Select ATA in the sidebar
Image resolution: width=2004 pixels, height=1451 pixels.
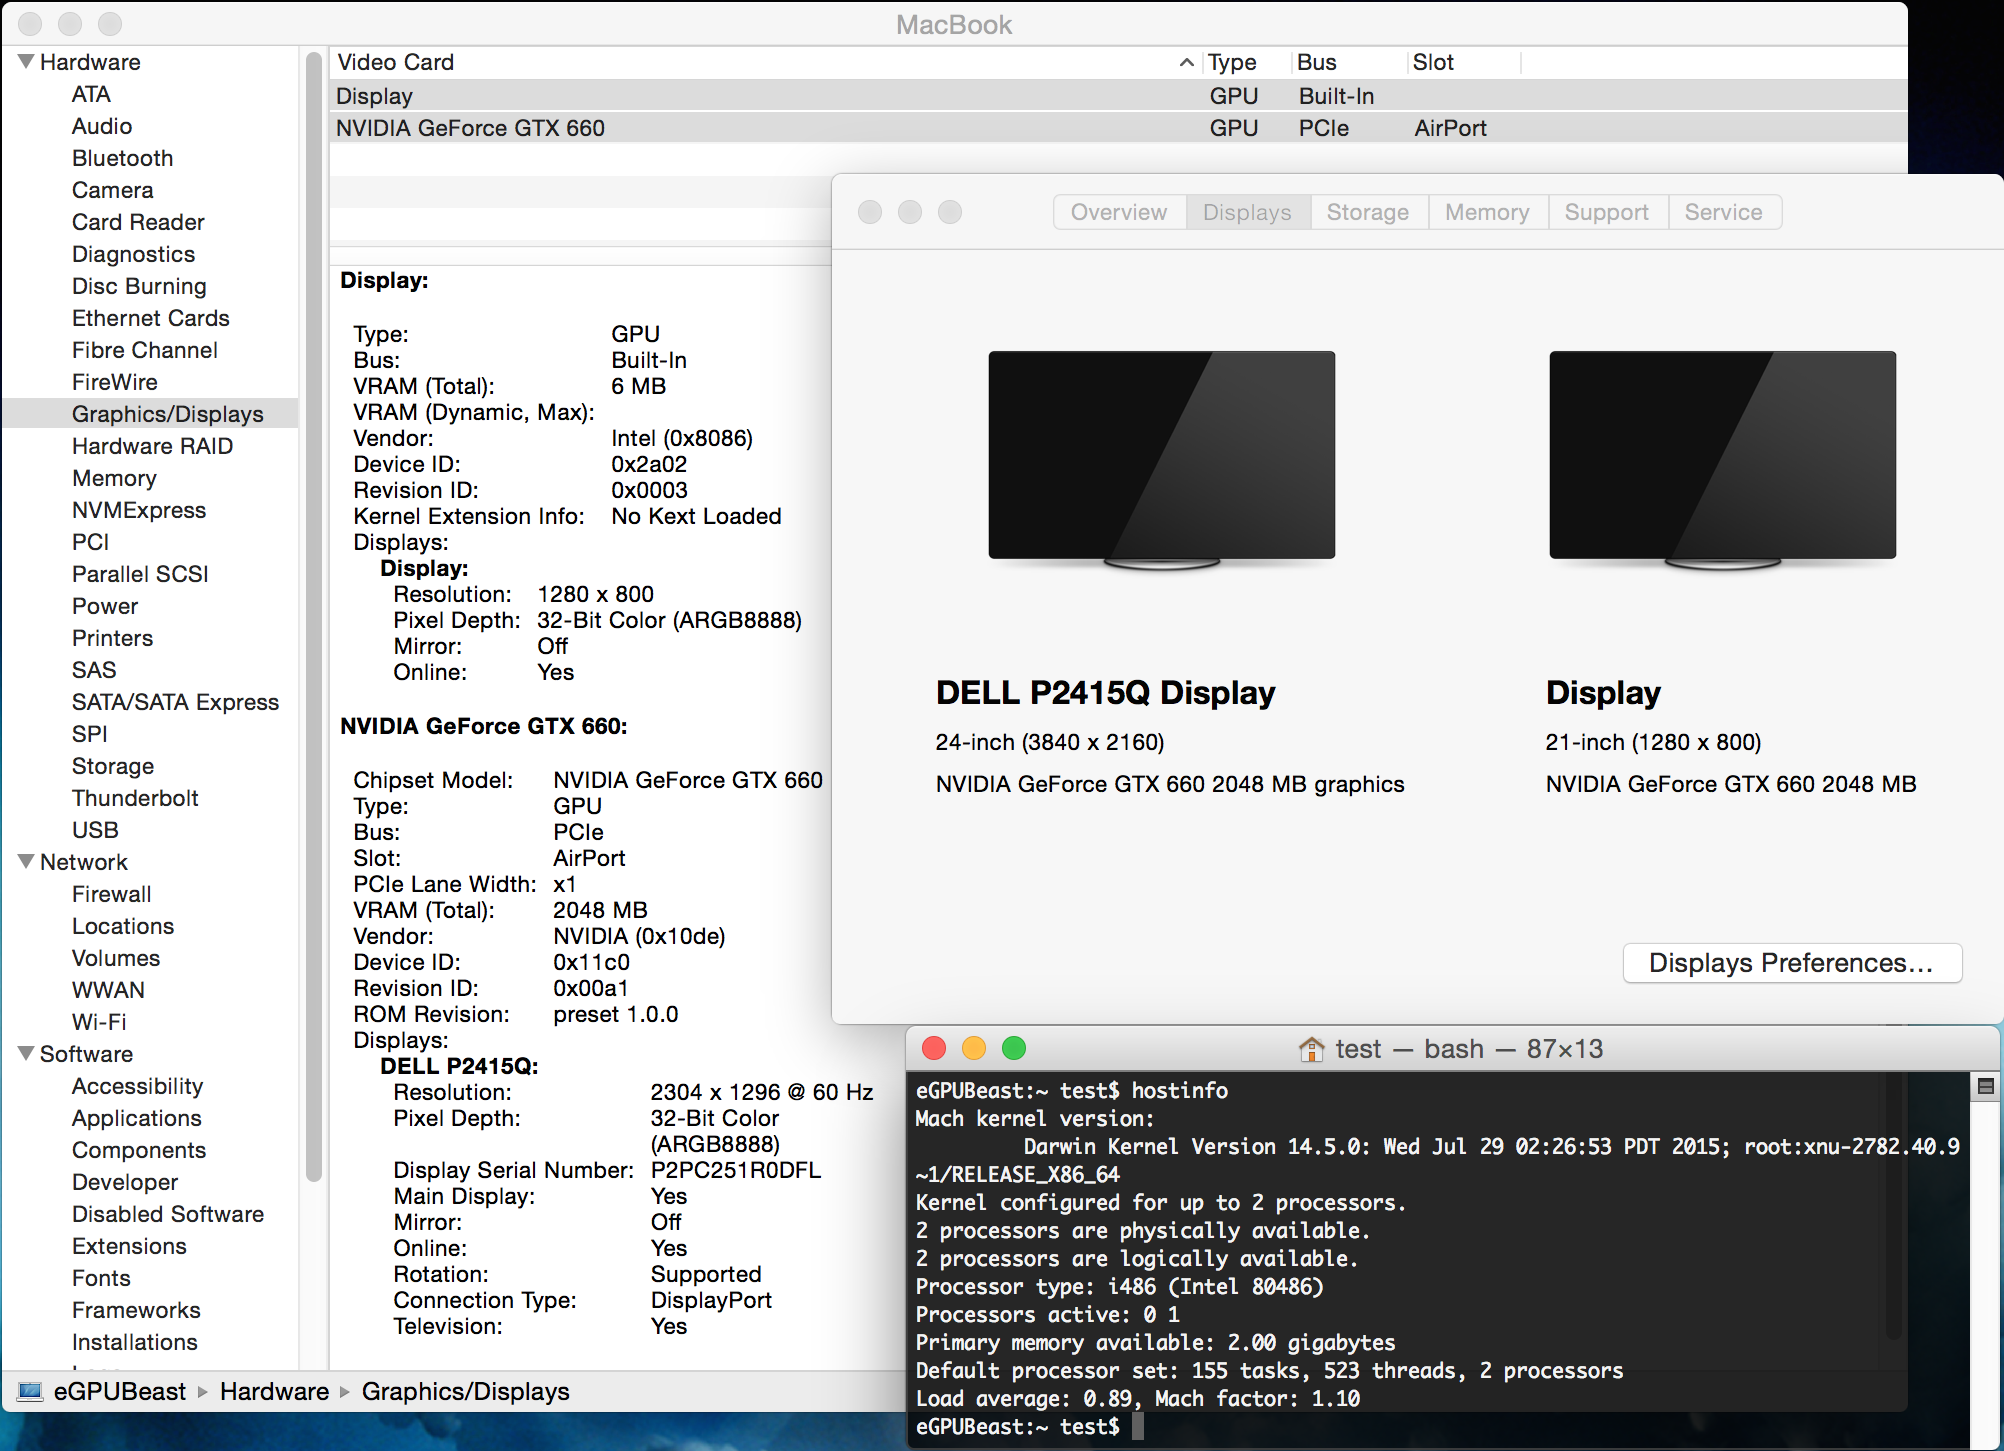point(91,94)
